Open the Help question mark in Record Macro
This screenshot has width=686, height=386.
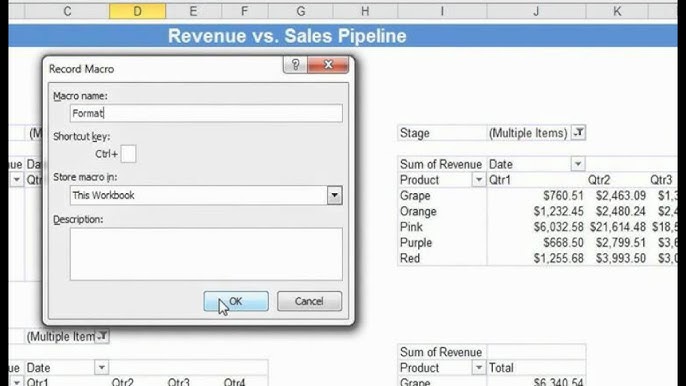295,65
